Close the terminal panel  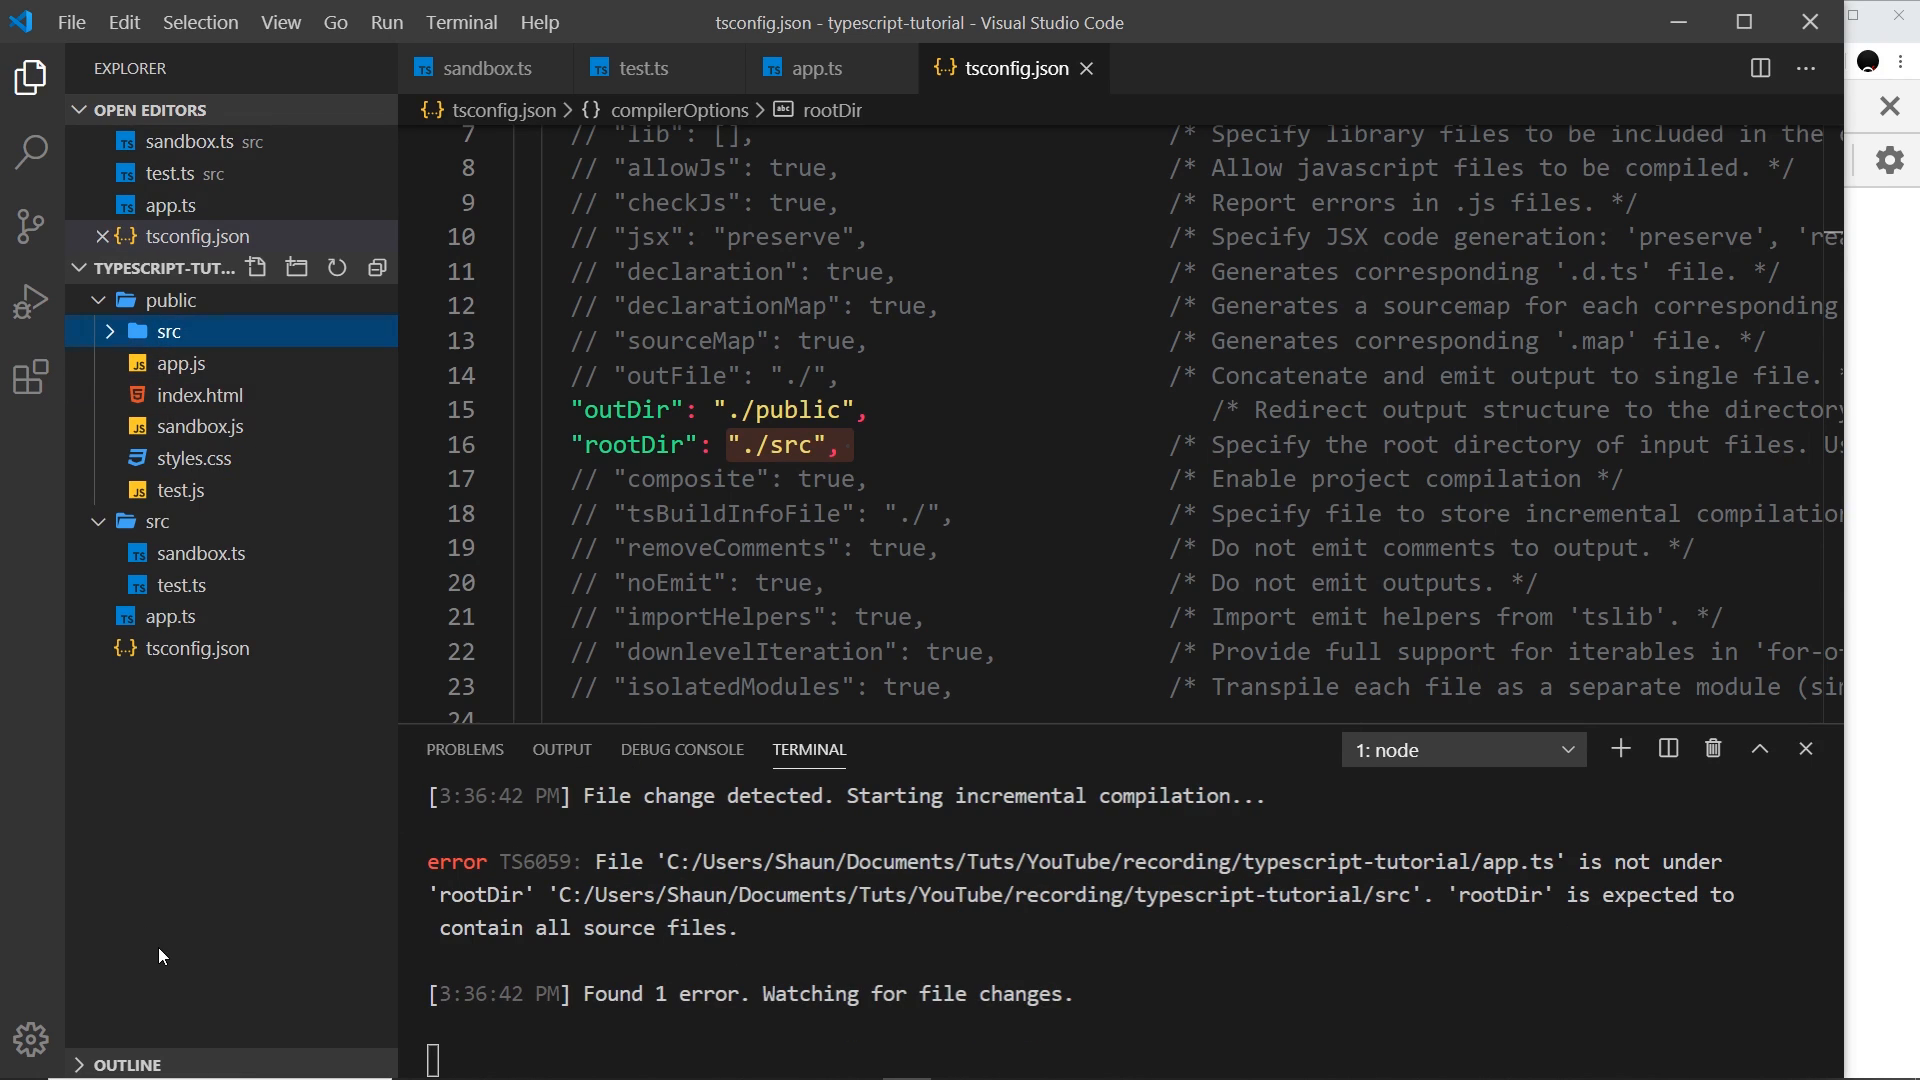[x=1806, y=749]
